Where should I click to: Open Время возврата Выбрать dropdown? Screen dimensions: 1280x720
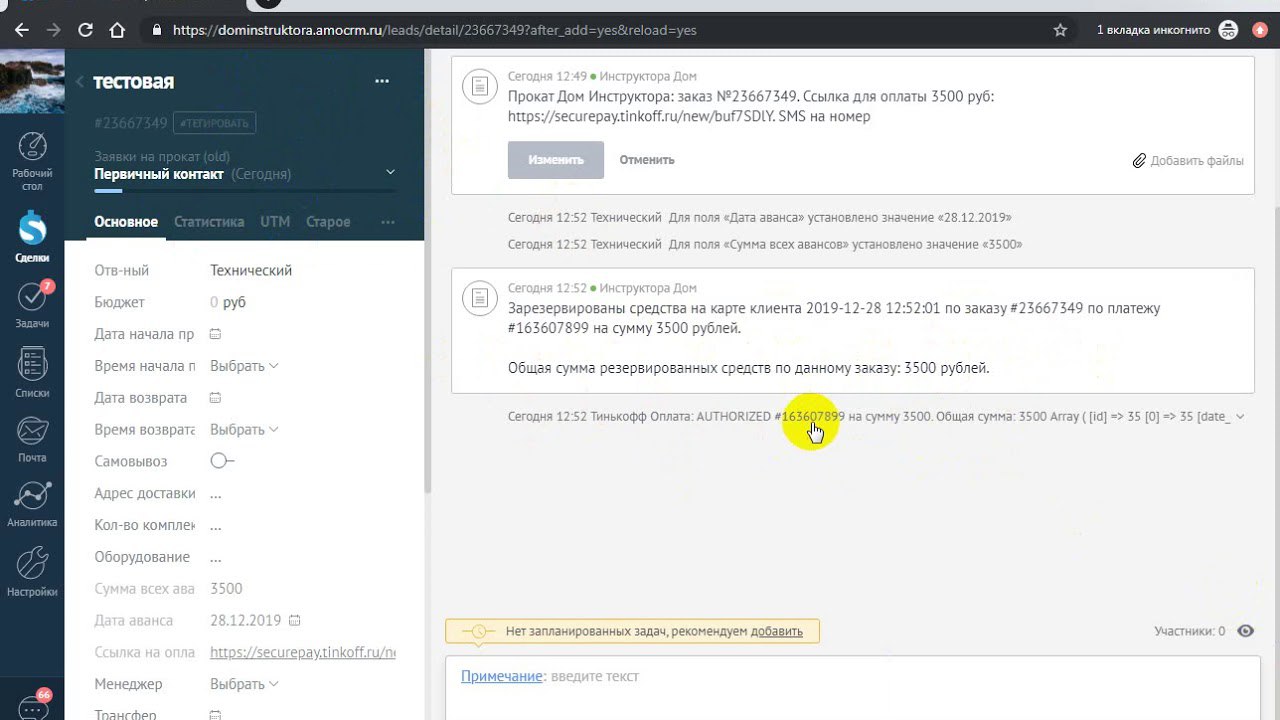(244, 430)
